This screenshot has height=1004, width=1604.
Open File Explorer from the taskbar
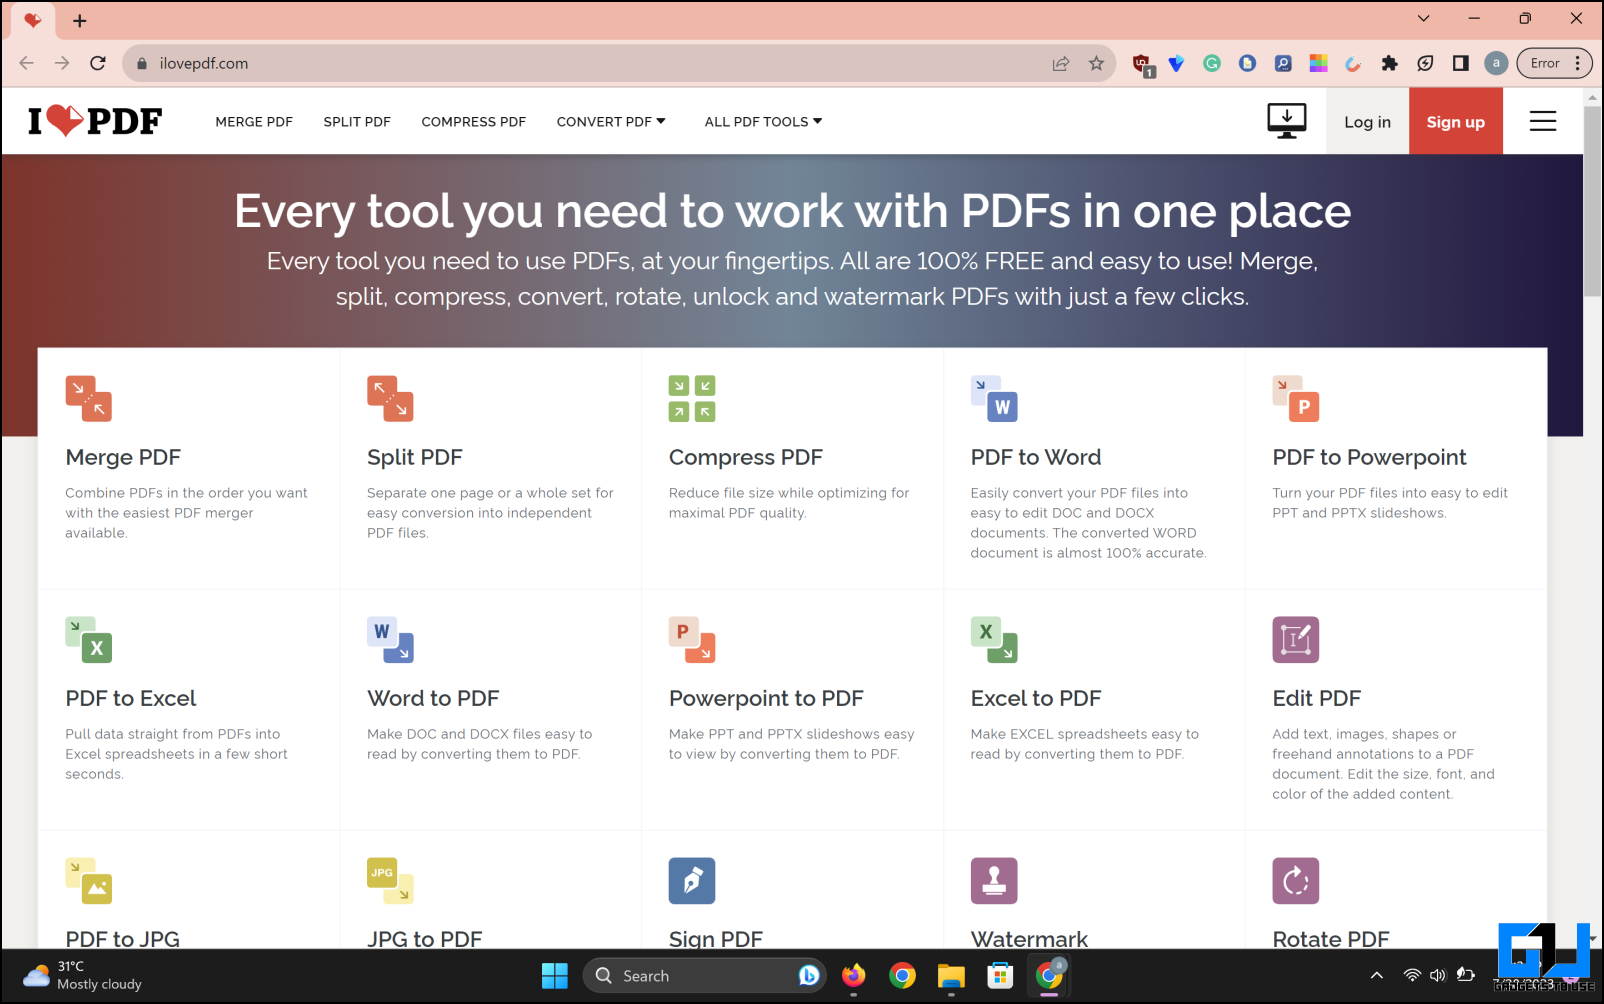951,976
